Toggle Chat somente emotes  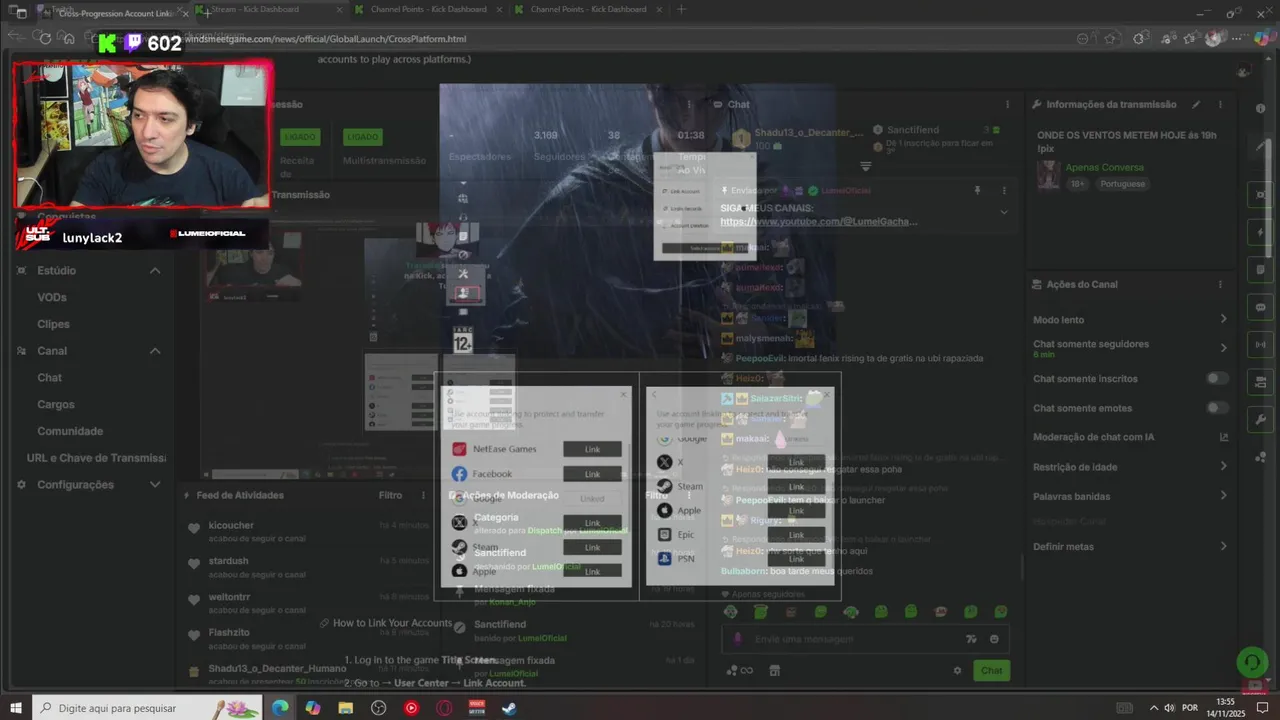click(1217, 407)
